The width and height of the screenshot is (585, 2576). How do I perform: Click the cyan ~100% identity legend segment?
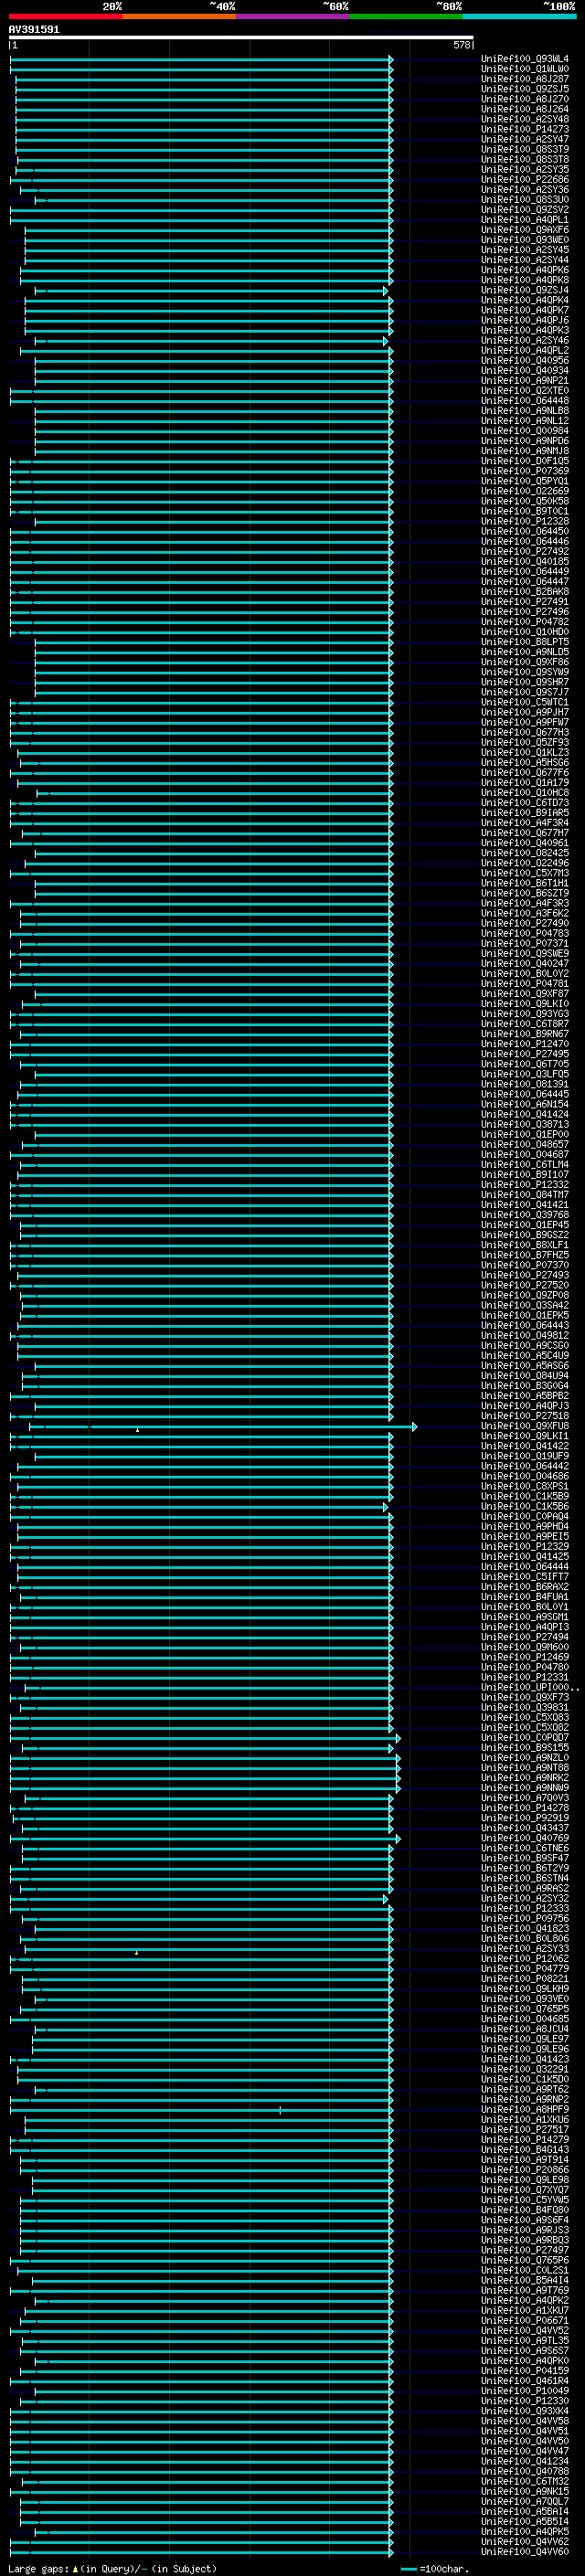(519, 16)
